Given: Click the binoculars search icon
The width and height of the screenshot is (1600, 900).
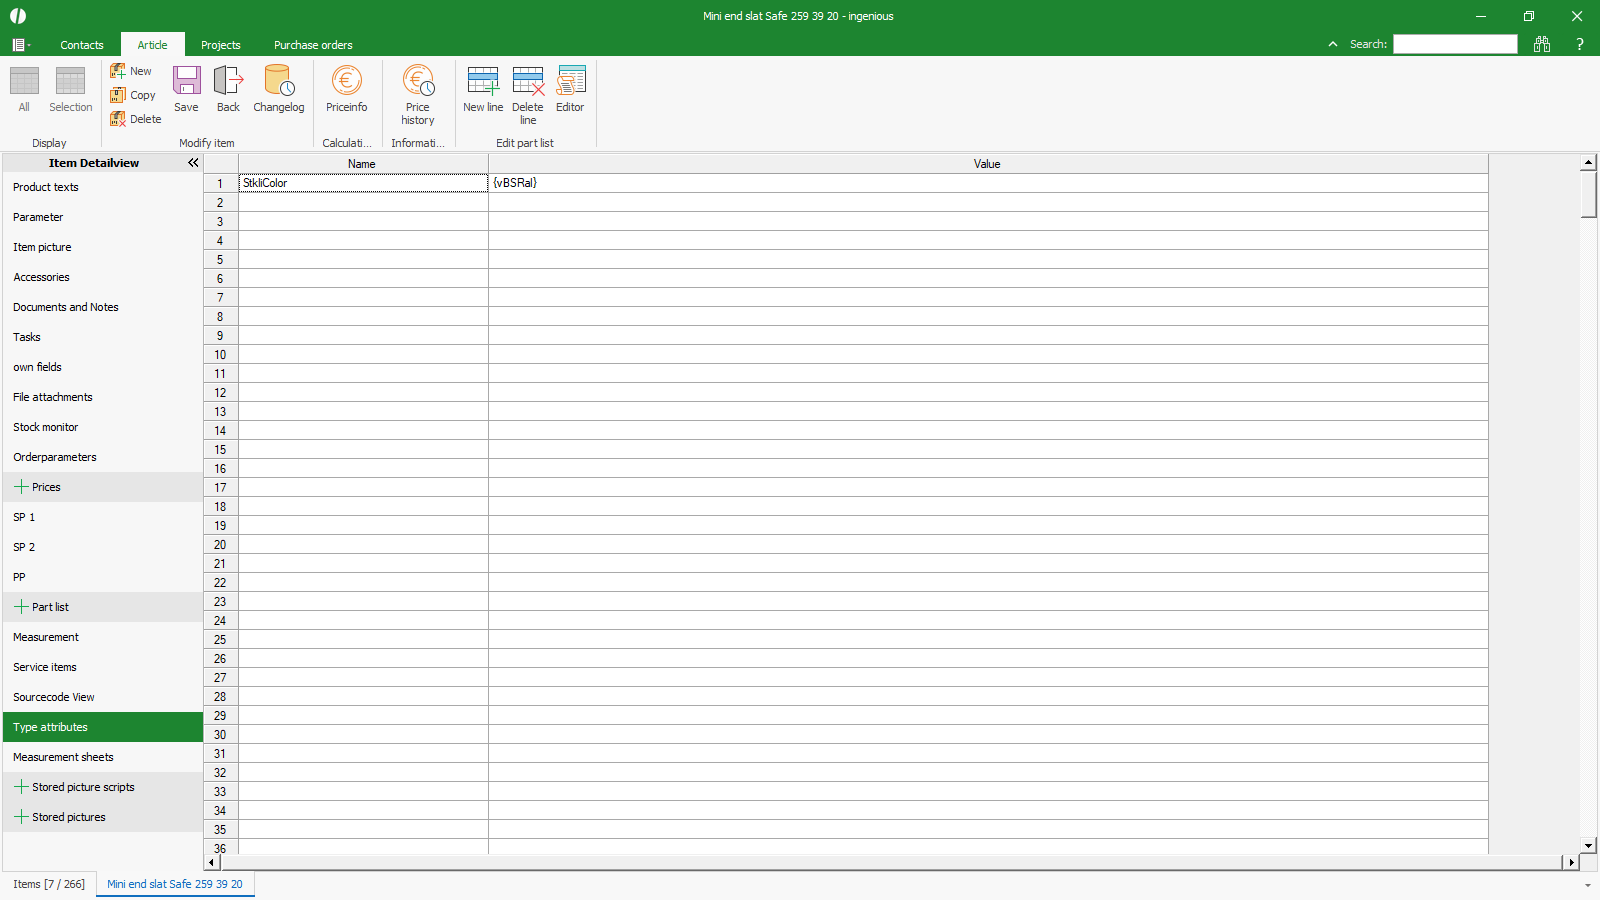Looking at the screenshot, I should click(x=1542, y=44).
